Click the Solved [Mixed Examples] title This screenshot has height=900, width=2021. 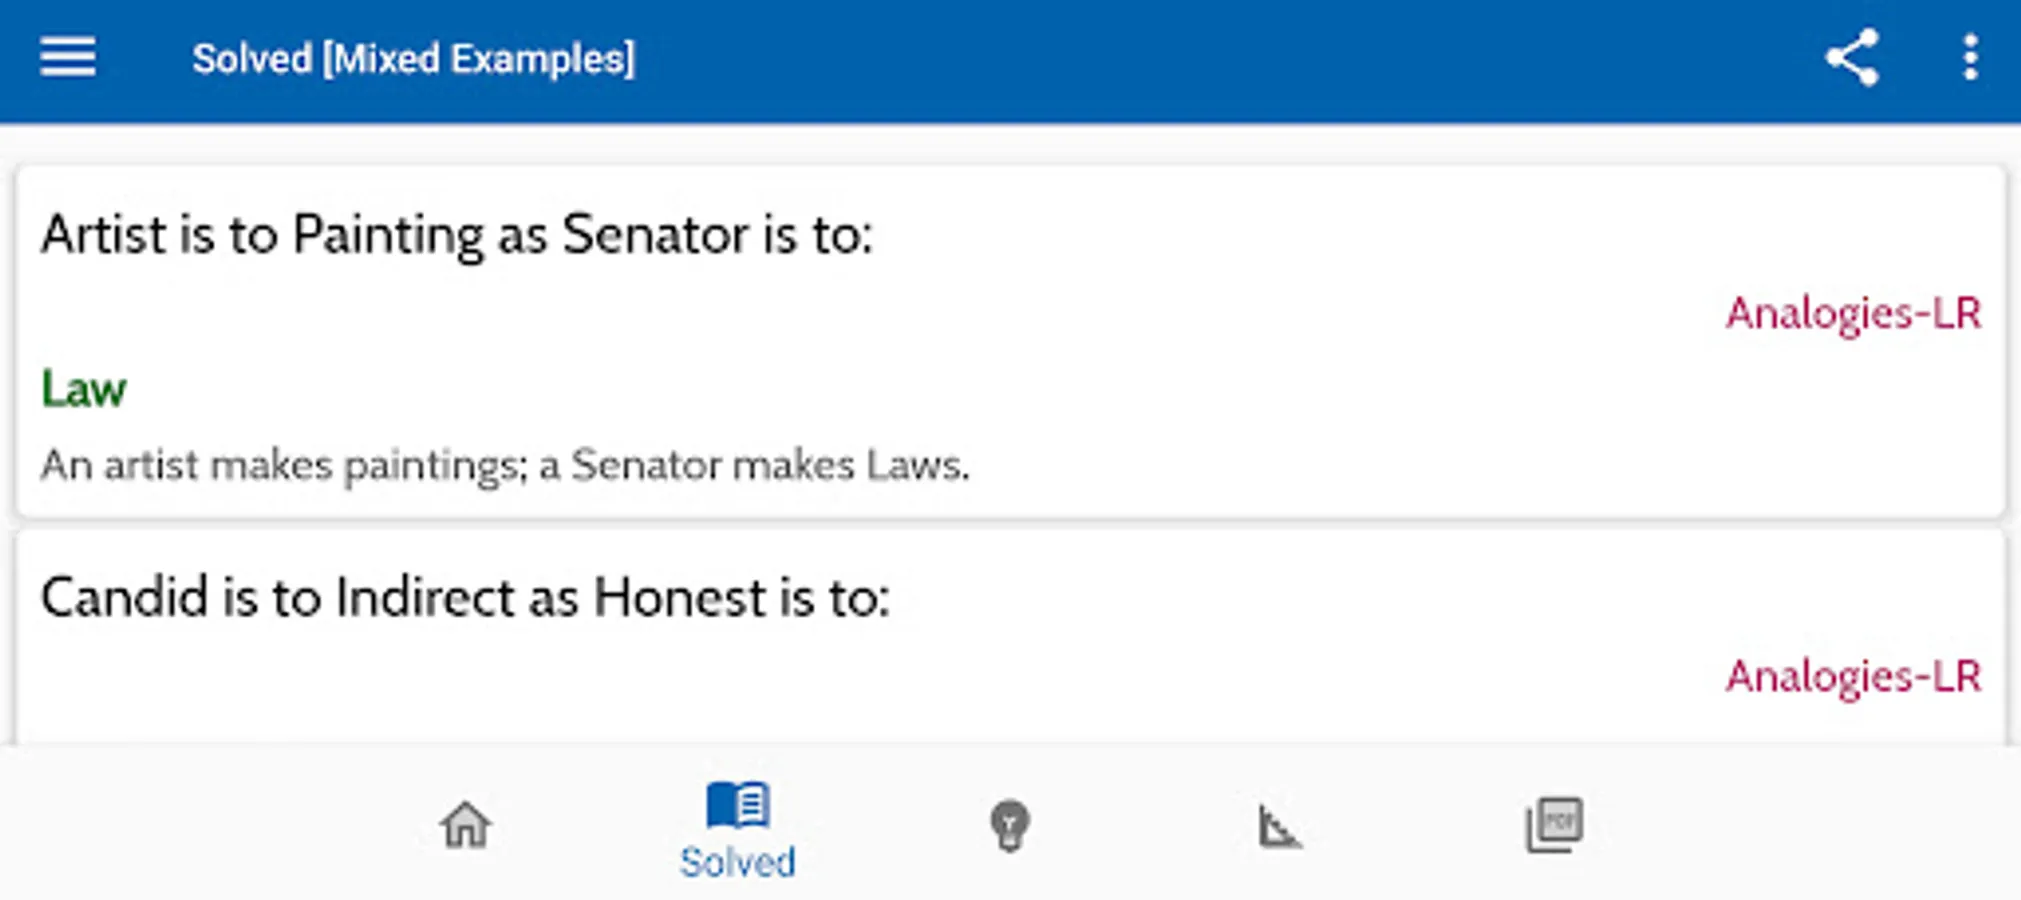pos(413,59)
